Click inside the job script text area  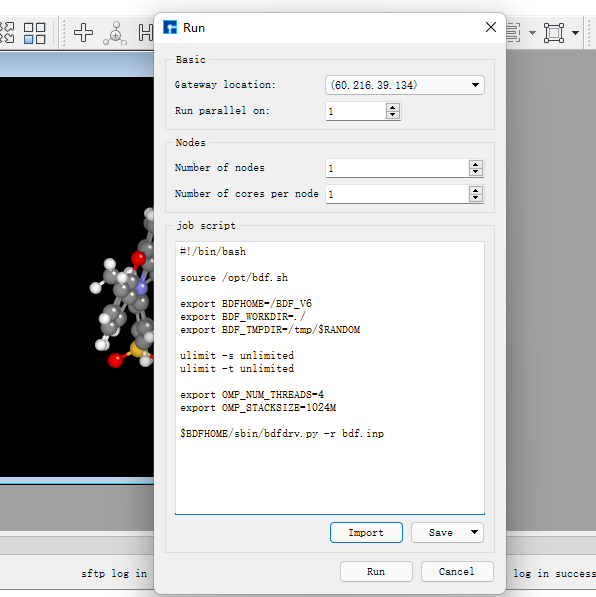click(x=330, y=378)
